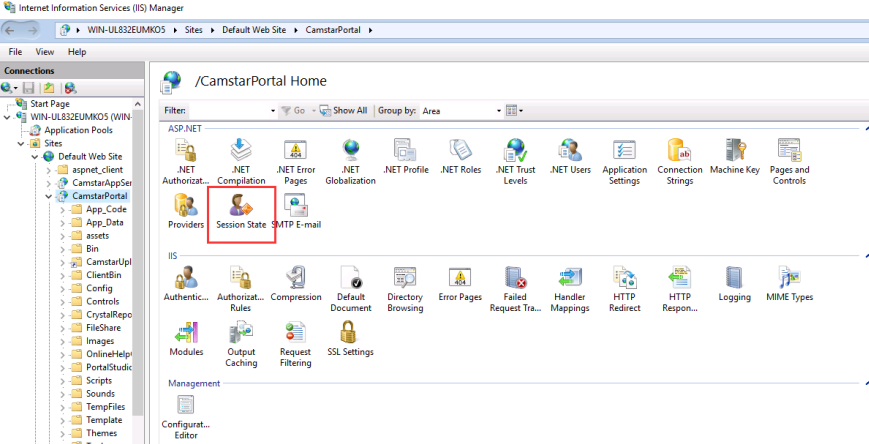The image size is (869, 444).
Task: Open Pages and Controls feature
Action: click(789, 161)
